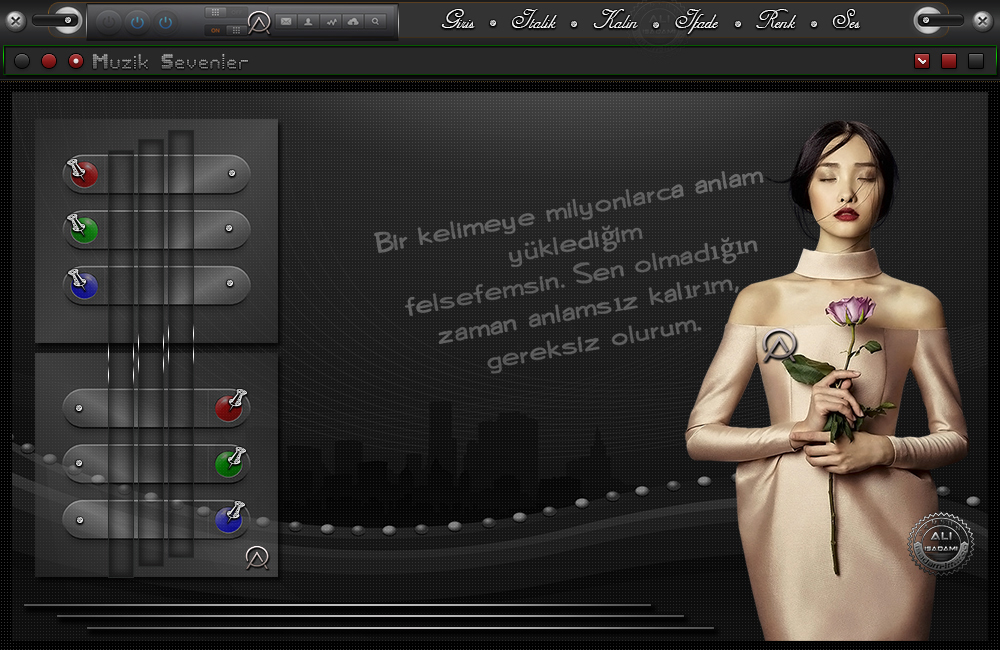Click the first blue power icon
This screenshot has width=1000, height=650.
tap(138, 20)
